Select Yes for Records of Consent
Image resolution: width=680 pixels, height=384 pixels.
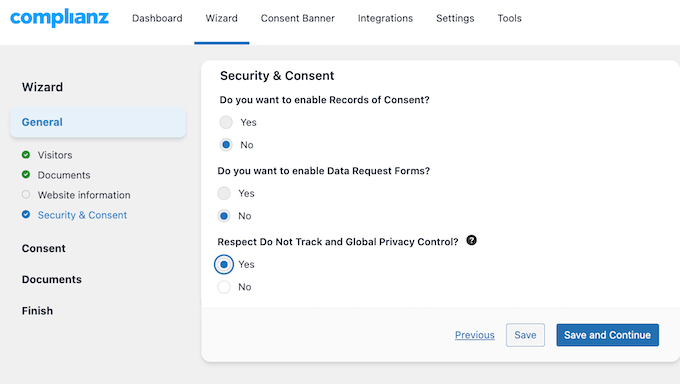[x=226, y=122]
